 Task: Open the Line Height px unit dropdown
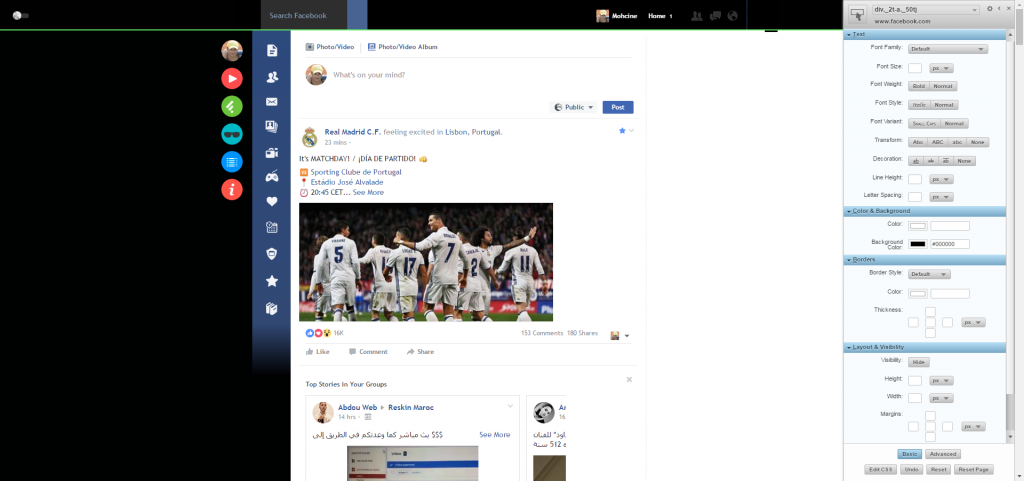click(941, 179)
